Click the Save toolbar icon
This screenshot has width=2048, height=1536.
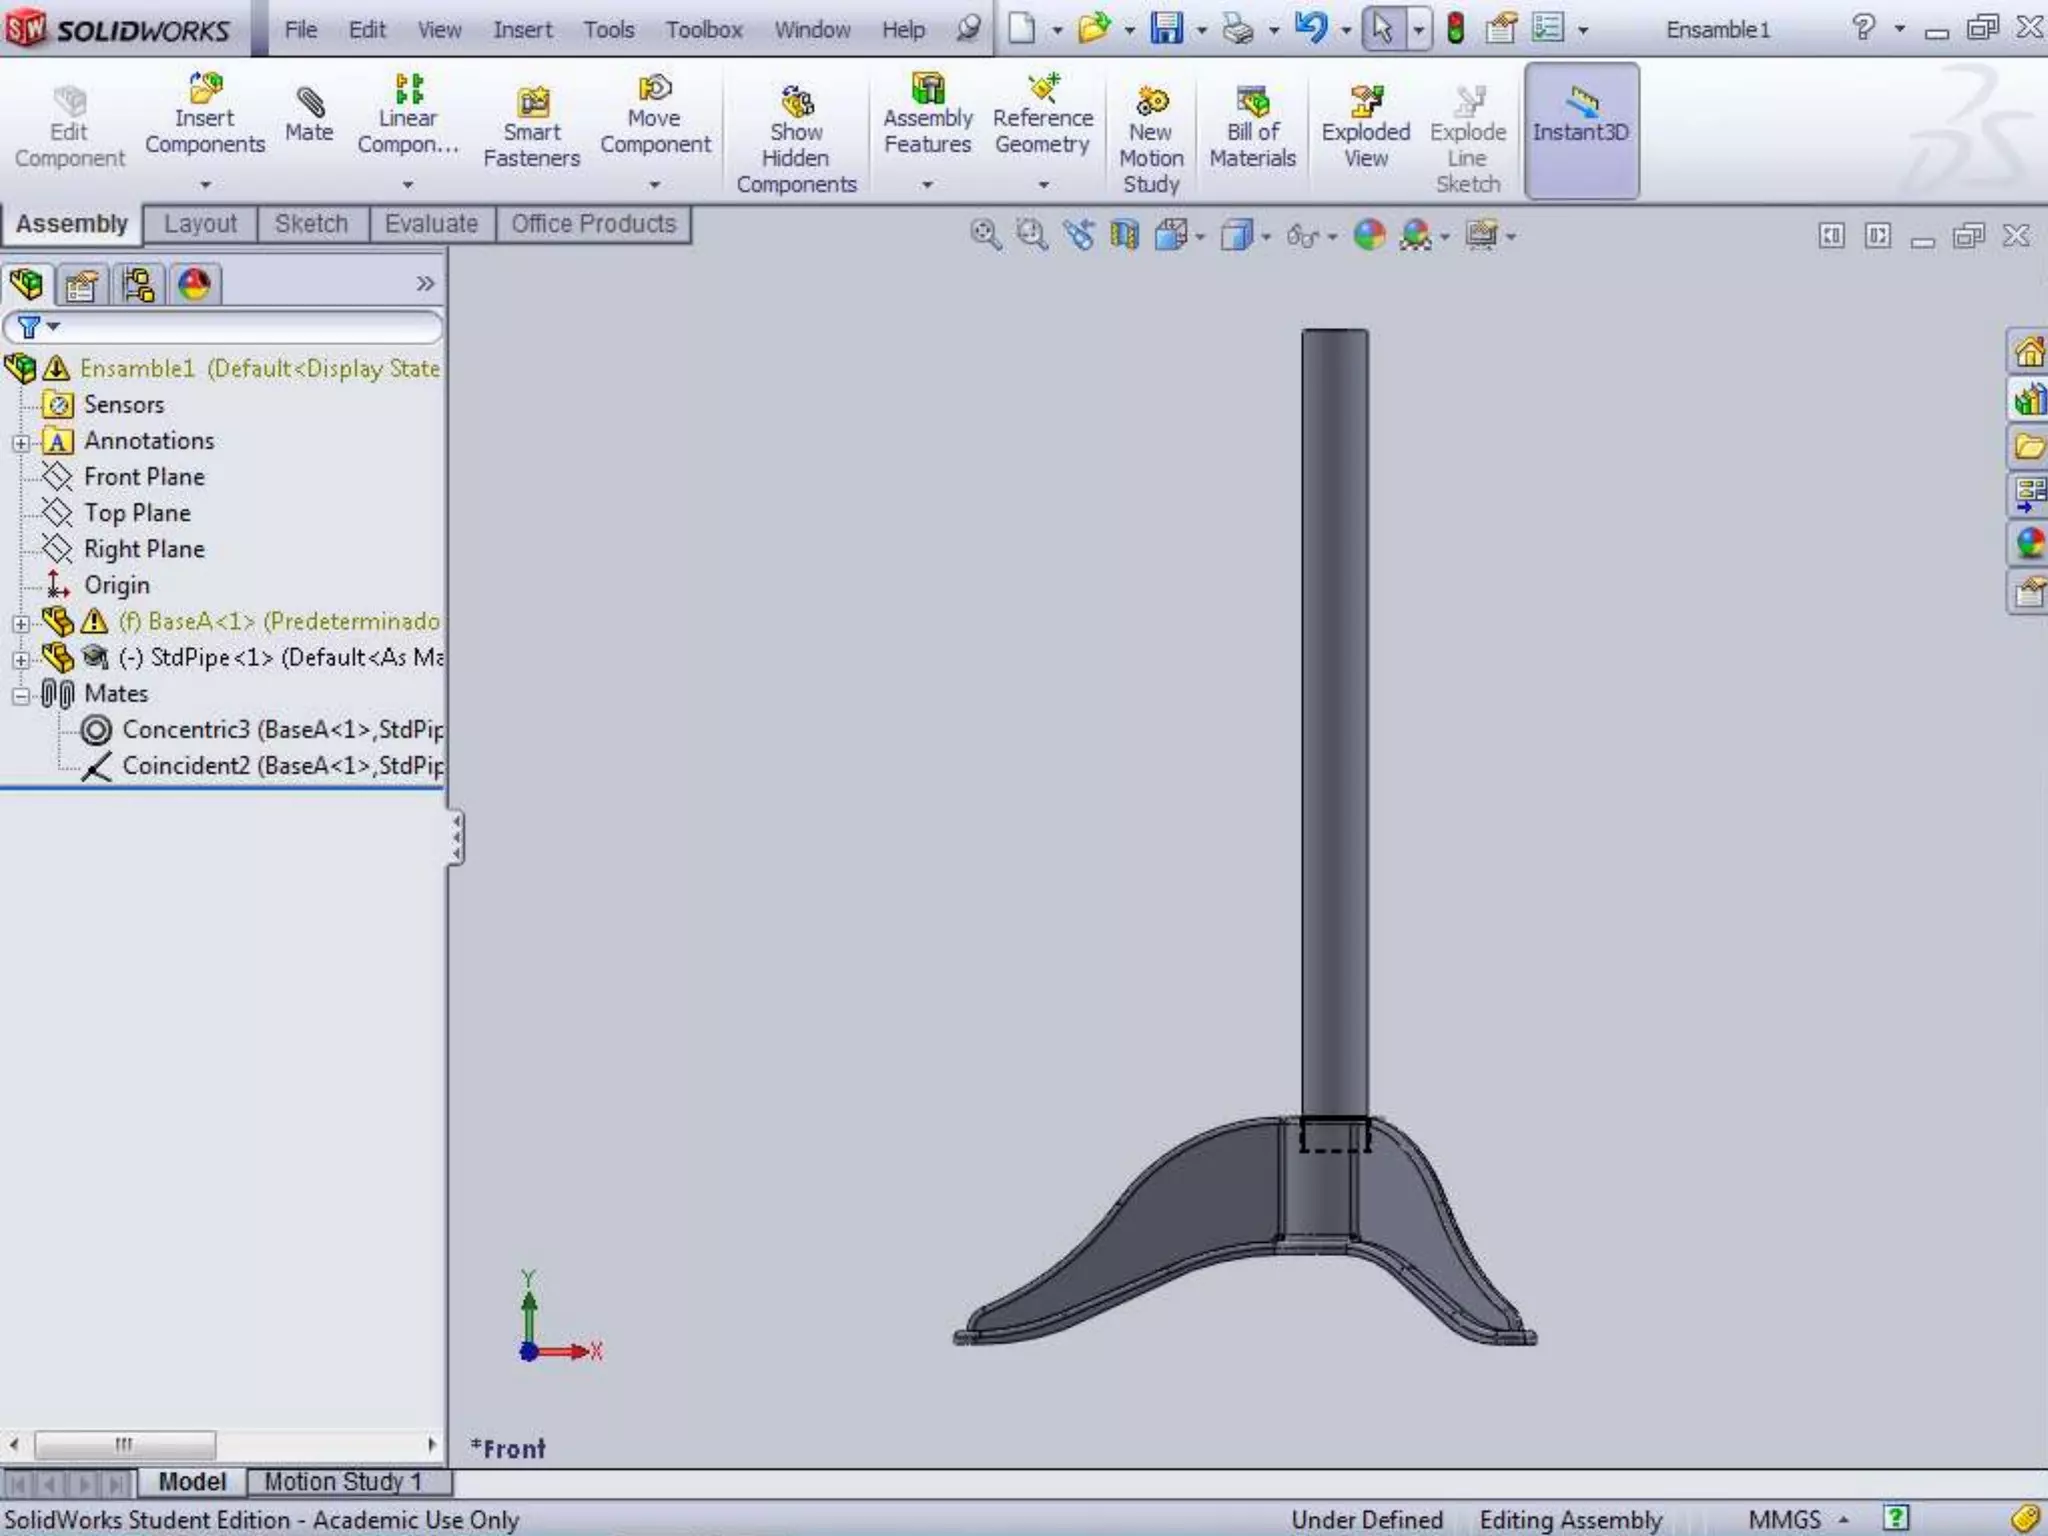pos(1166,29)
